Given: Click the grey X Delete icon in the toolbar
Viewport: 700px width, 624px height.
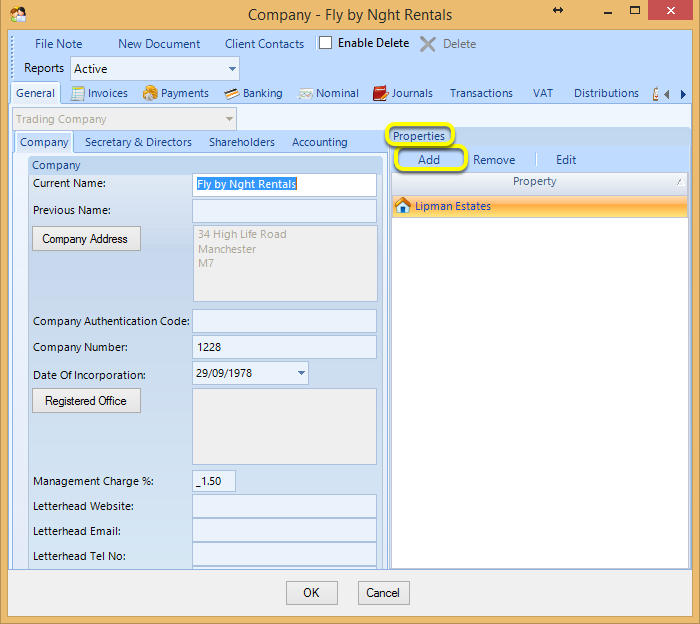Looking at the screenshot, I should (428, 44).
